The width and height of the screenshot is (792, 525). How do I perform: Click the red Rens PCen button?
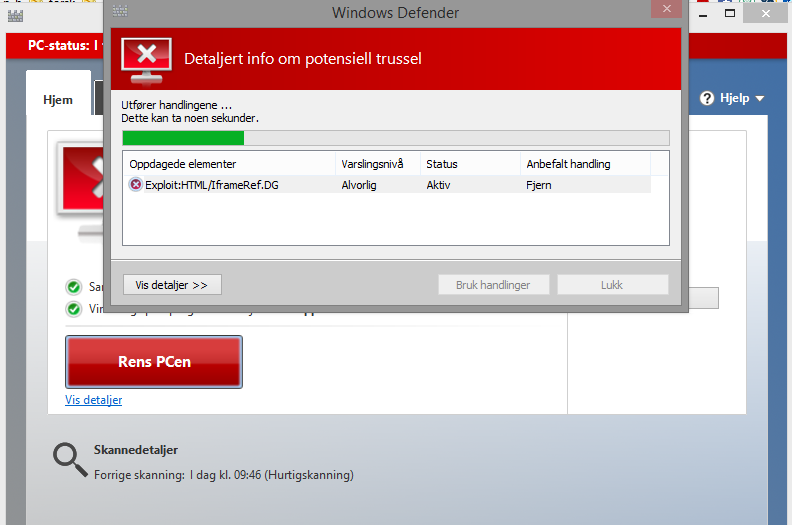(154, 362)
